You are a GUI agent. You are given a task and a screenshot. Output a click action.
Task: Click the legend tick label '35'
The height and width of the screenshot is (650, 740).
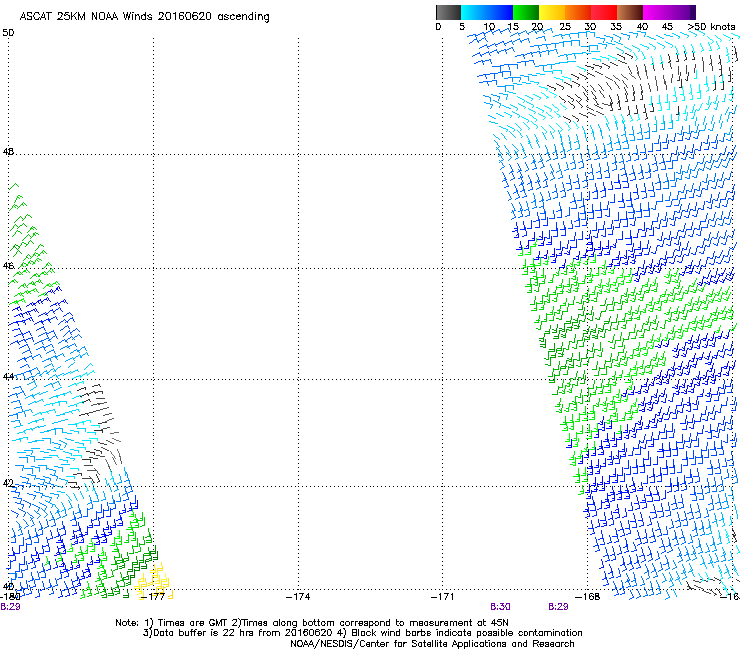click(616, 26)
